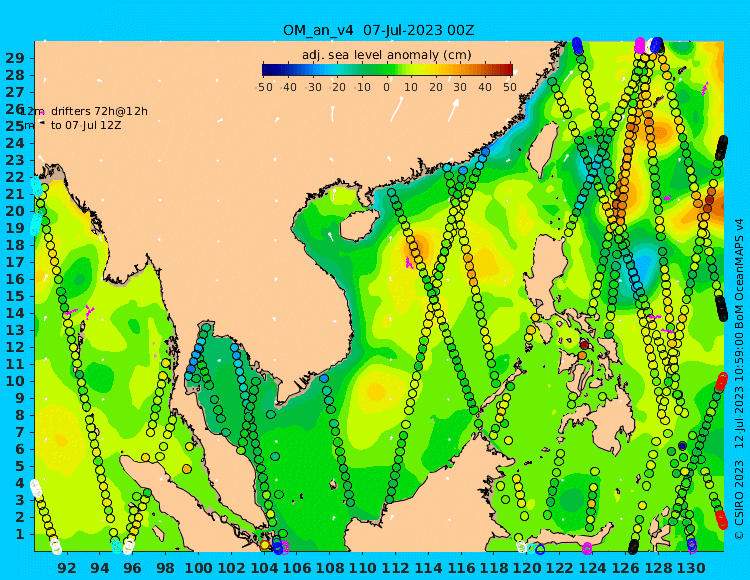750x580 pixels.
Task: Click latitude axis label "8"
Action: click(18, 415)
